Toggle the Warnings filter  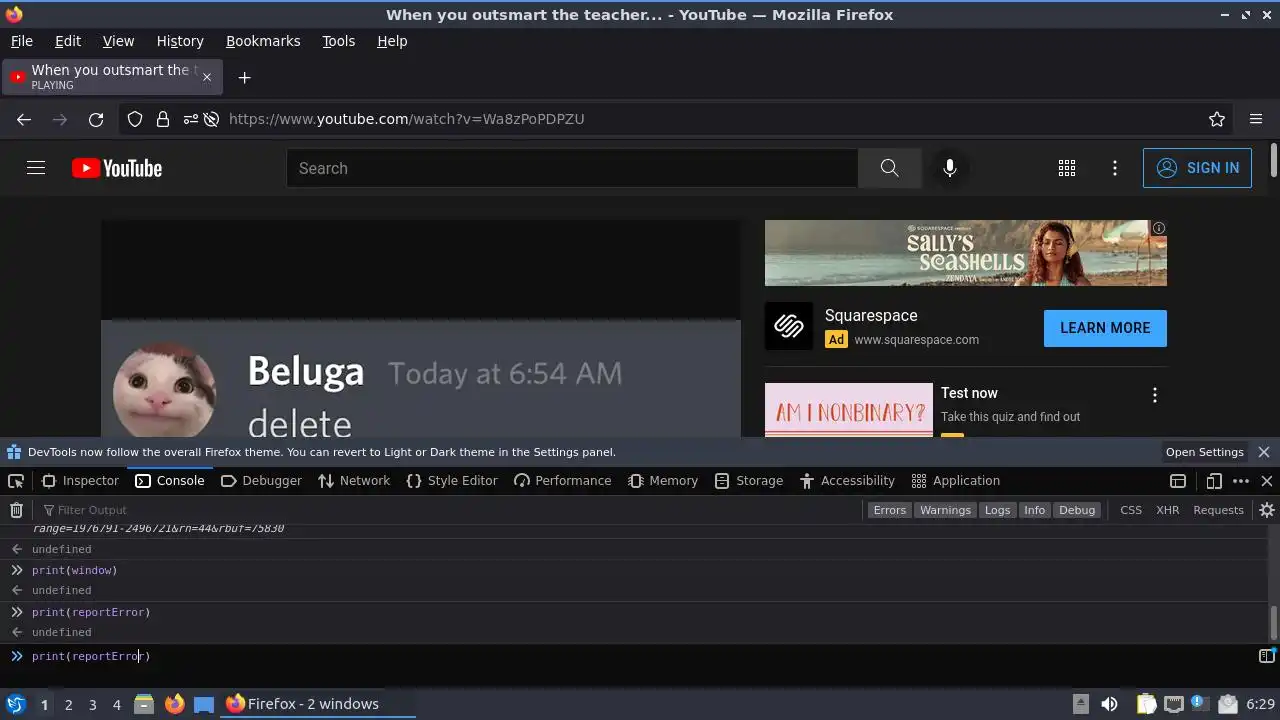click(x=945, y=510)
